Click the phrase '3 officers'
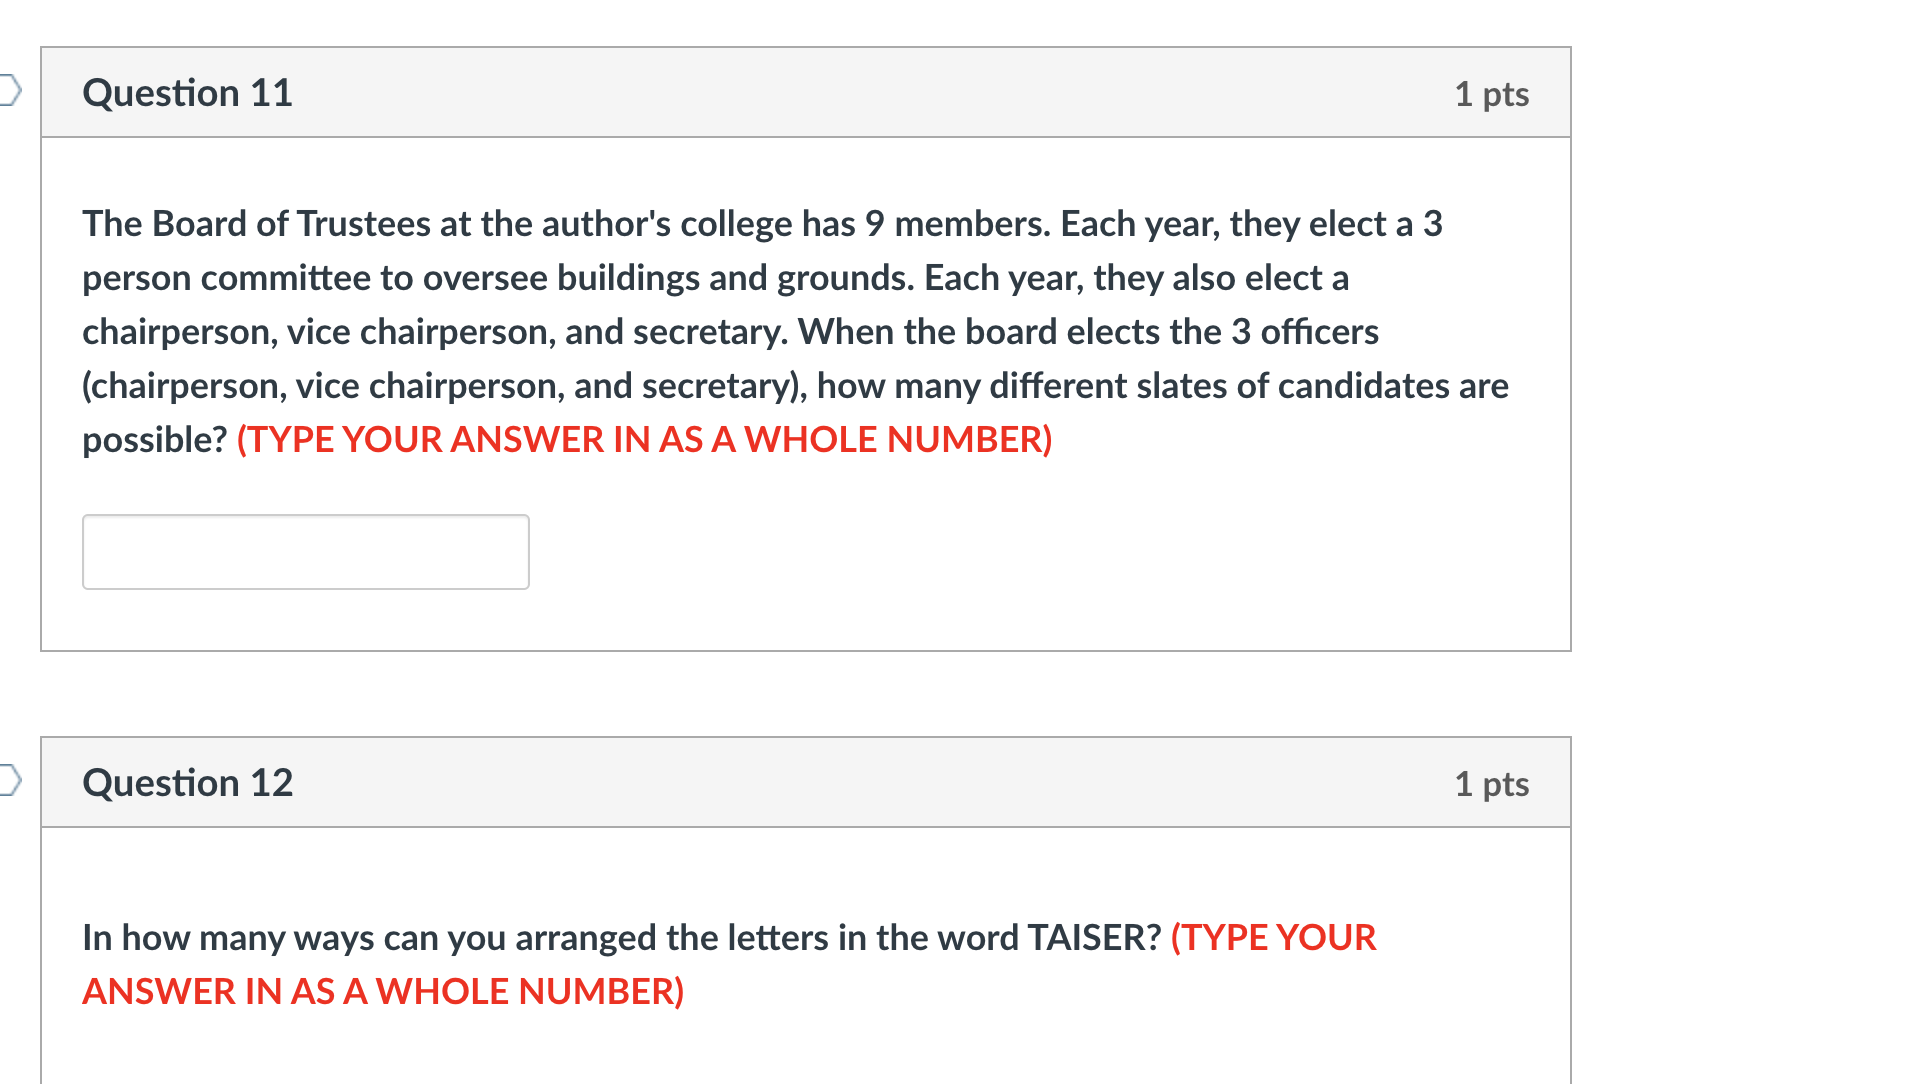 point(1305,332)
